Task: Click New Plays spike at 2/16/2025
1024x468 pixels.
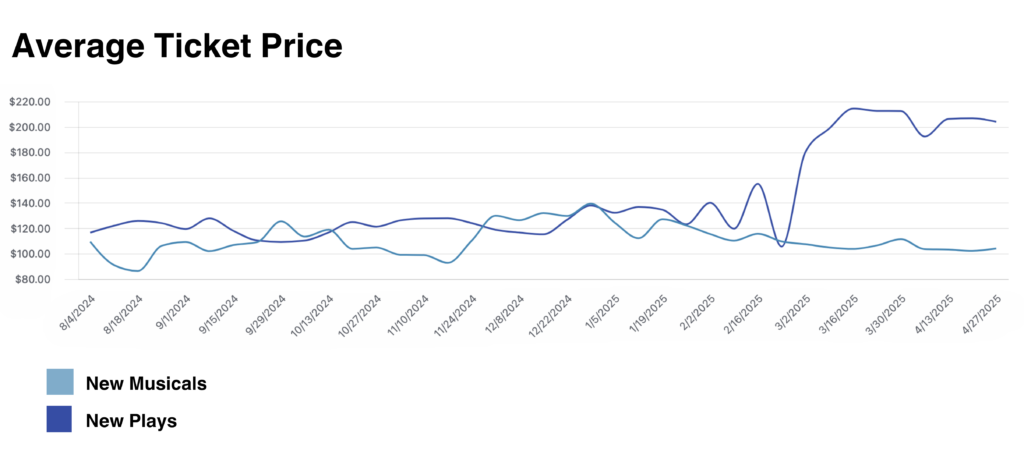Action: 758,183
